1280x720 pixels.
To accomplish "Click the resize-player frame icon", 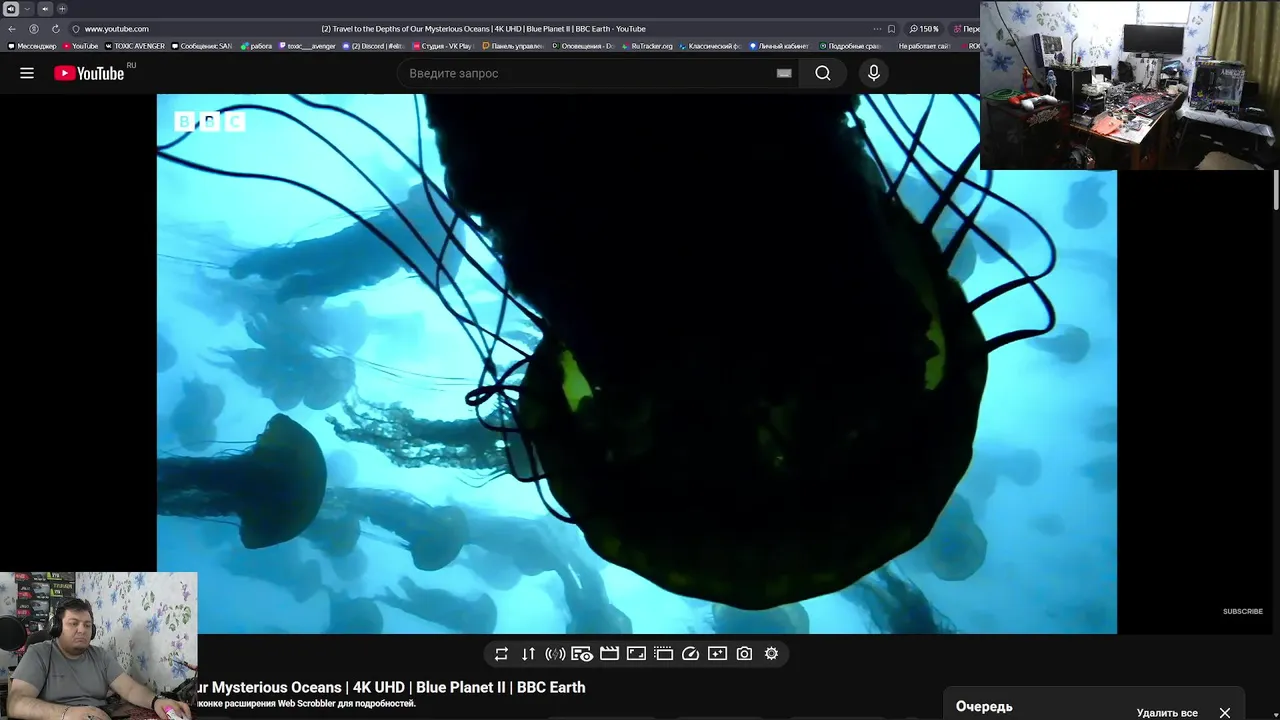I will click(x=636, y=654).
